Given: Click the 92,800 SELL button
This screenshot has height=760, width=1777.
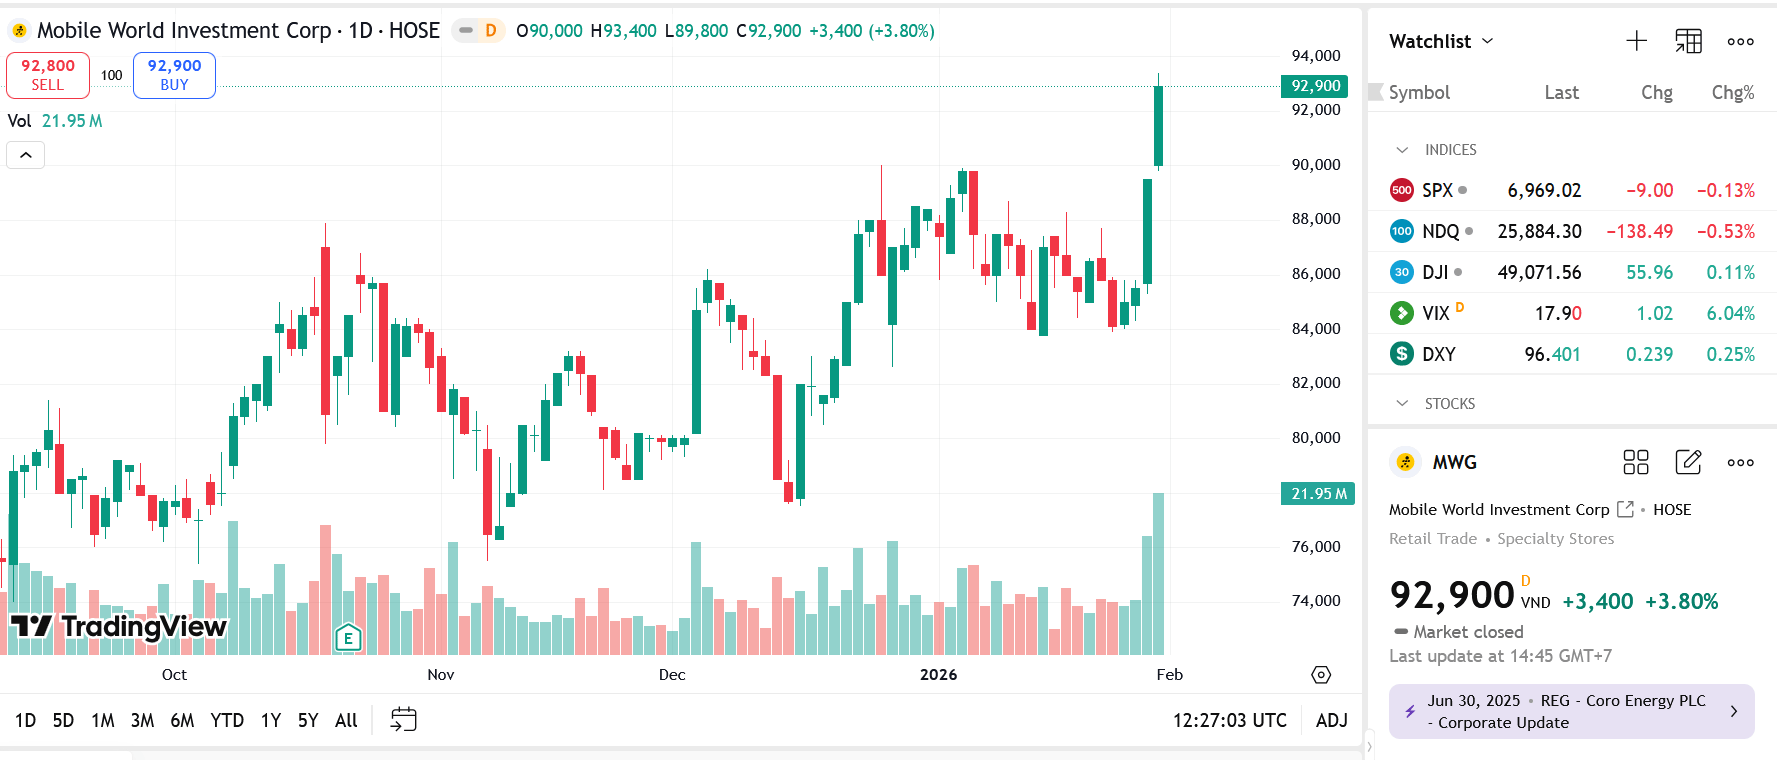Looking at the screenshot, I should coord(48,75).
